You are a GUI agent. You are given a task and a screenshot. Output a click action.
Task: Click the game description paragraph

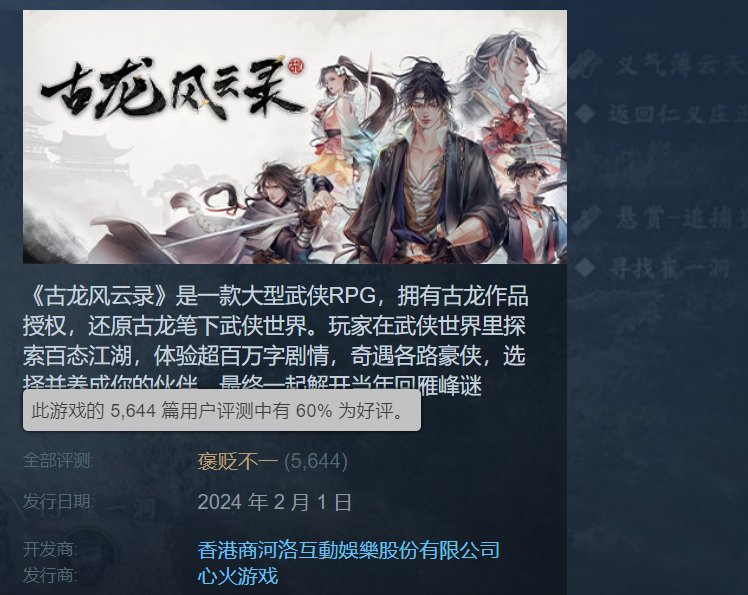[276, 341]
